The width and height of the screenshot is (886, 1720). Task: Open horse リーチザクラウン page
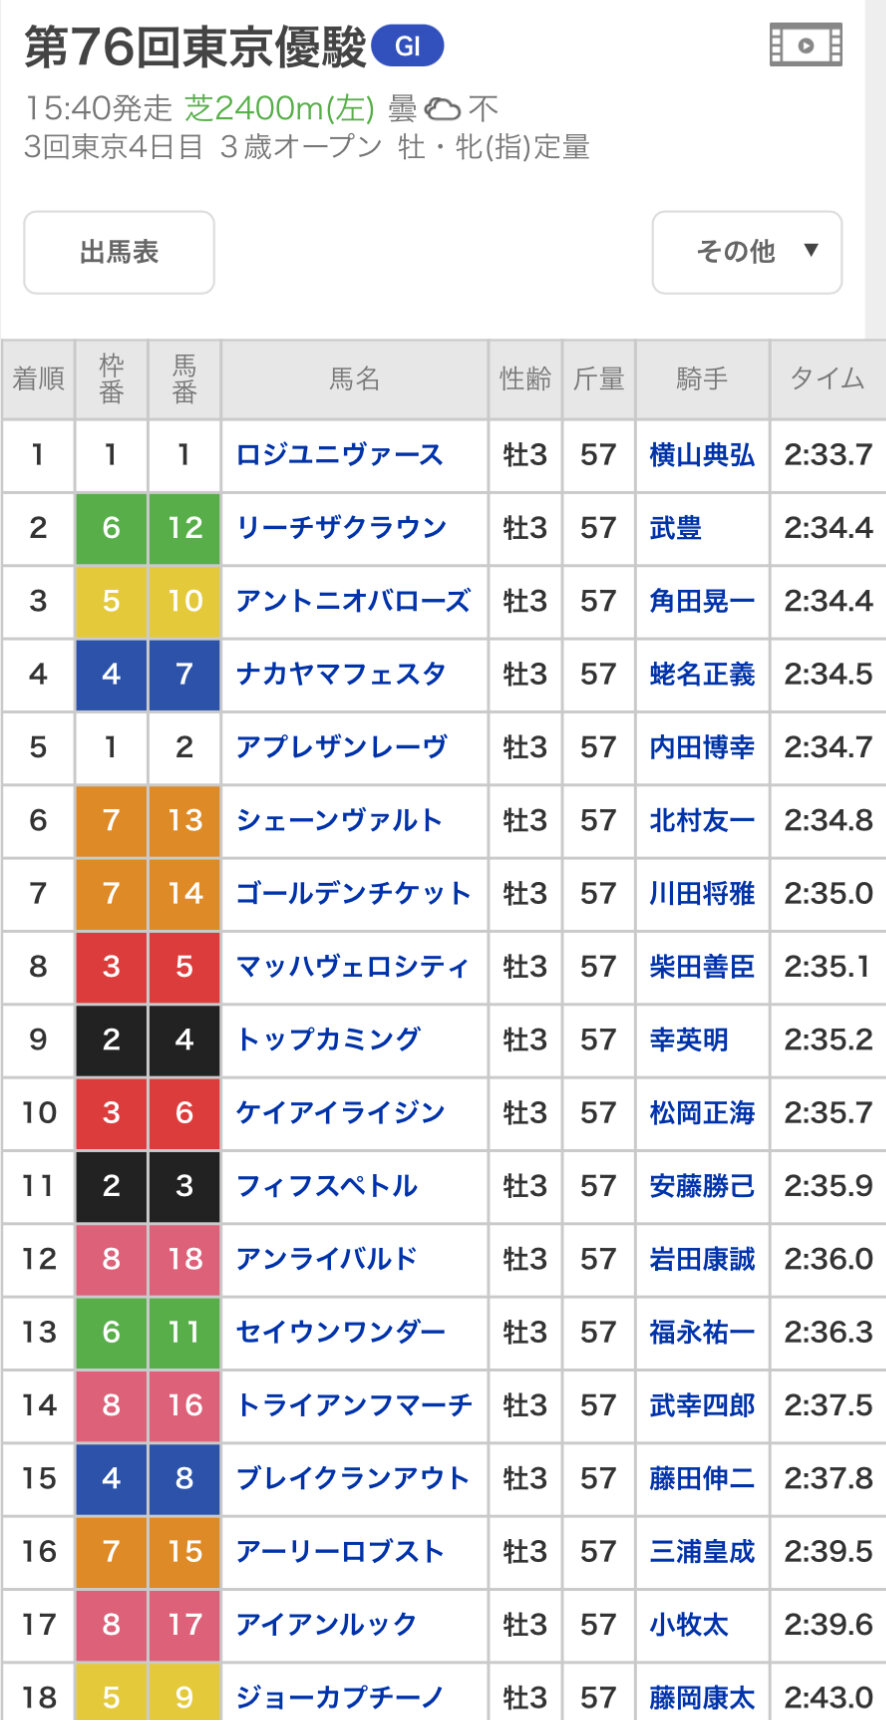[x=341, y=528]
